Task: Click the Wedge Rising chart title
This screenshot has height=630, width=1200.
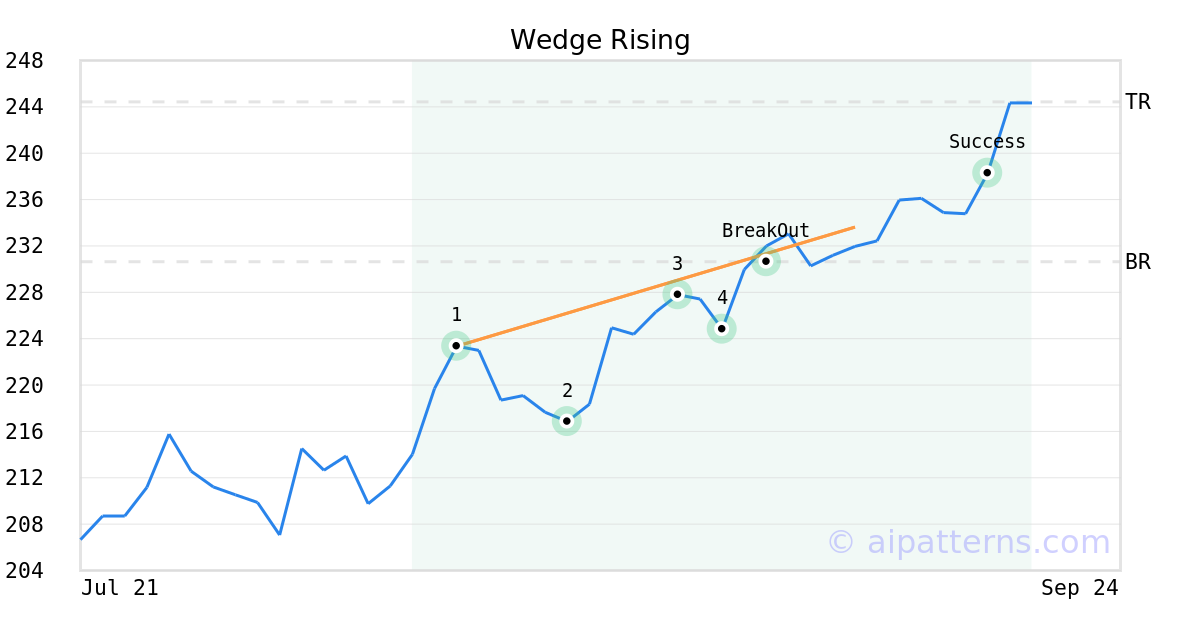Action: pyautogui.click(x=600, y=40)
